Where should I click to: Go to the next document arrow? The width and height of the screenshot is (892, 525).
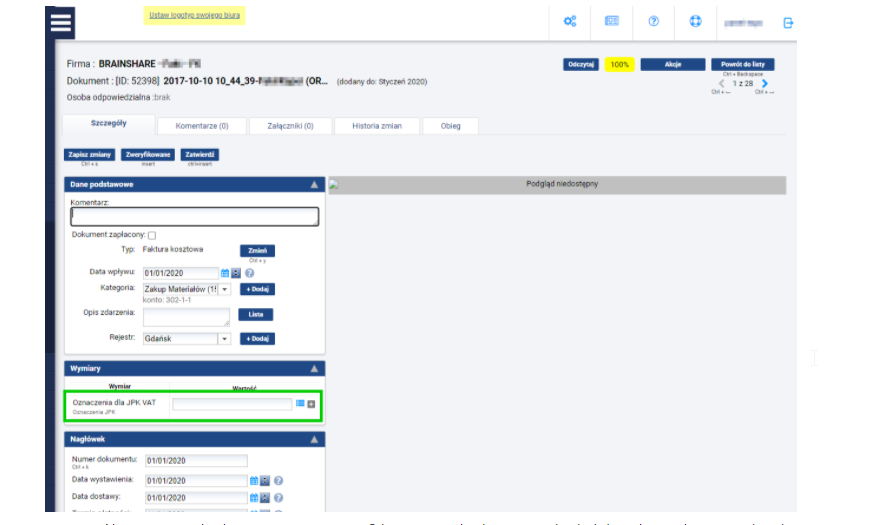click(x=765, y=84)
